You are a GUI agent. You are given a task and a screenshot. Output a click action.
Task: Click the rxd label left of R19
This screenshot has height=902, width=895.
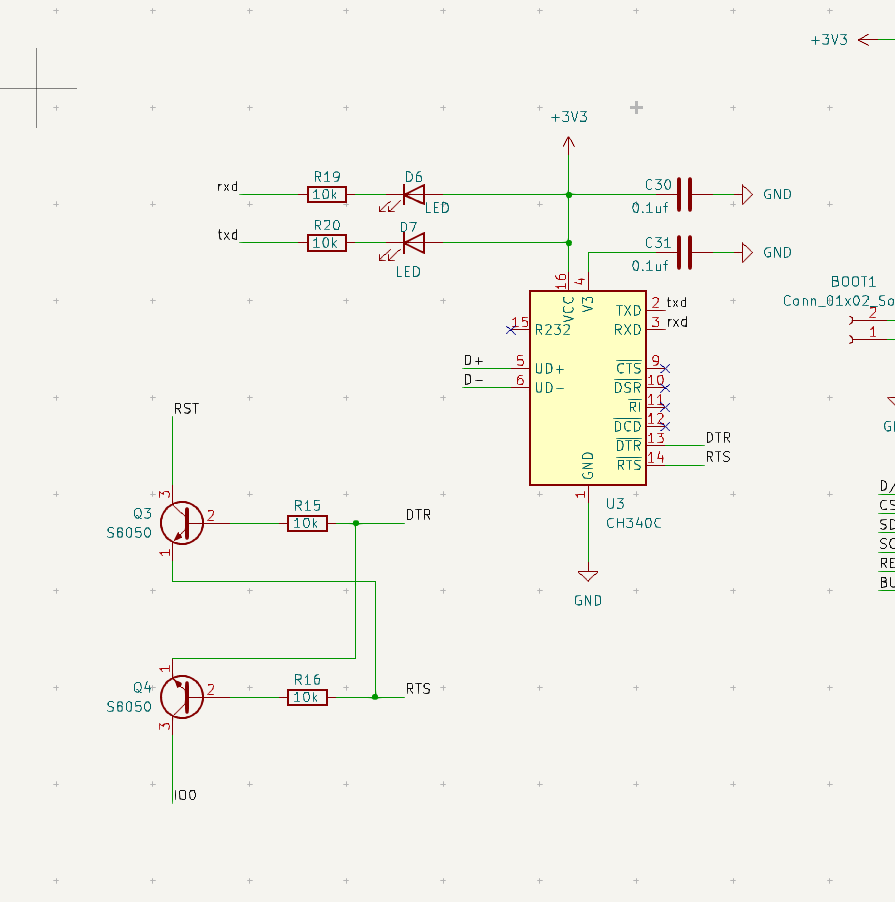tap(227, 186)
